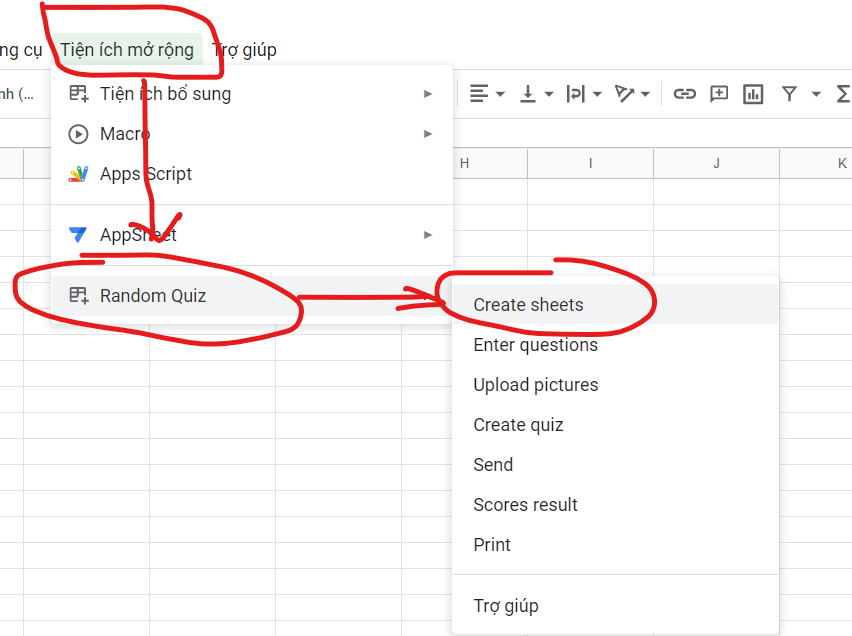Expand text rotation dropdown arrow
This screenshot has width=852, height=636.
646,94
